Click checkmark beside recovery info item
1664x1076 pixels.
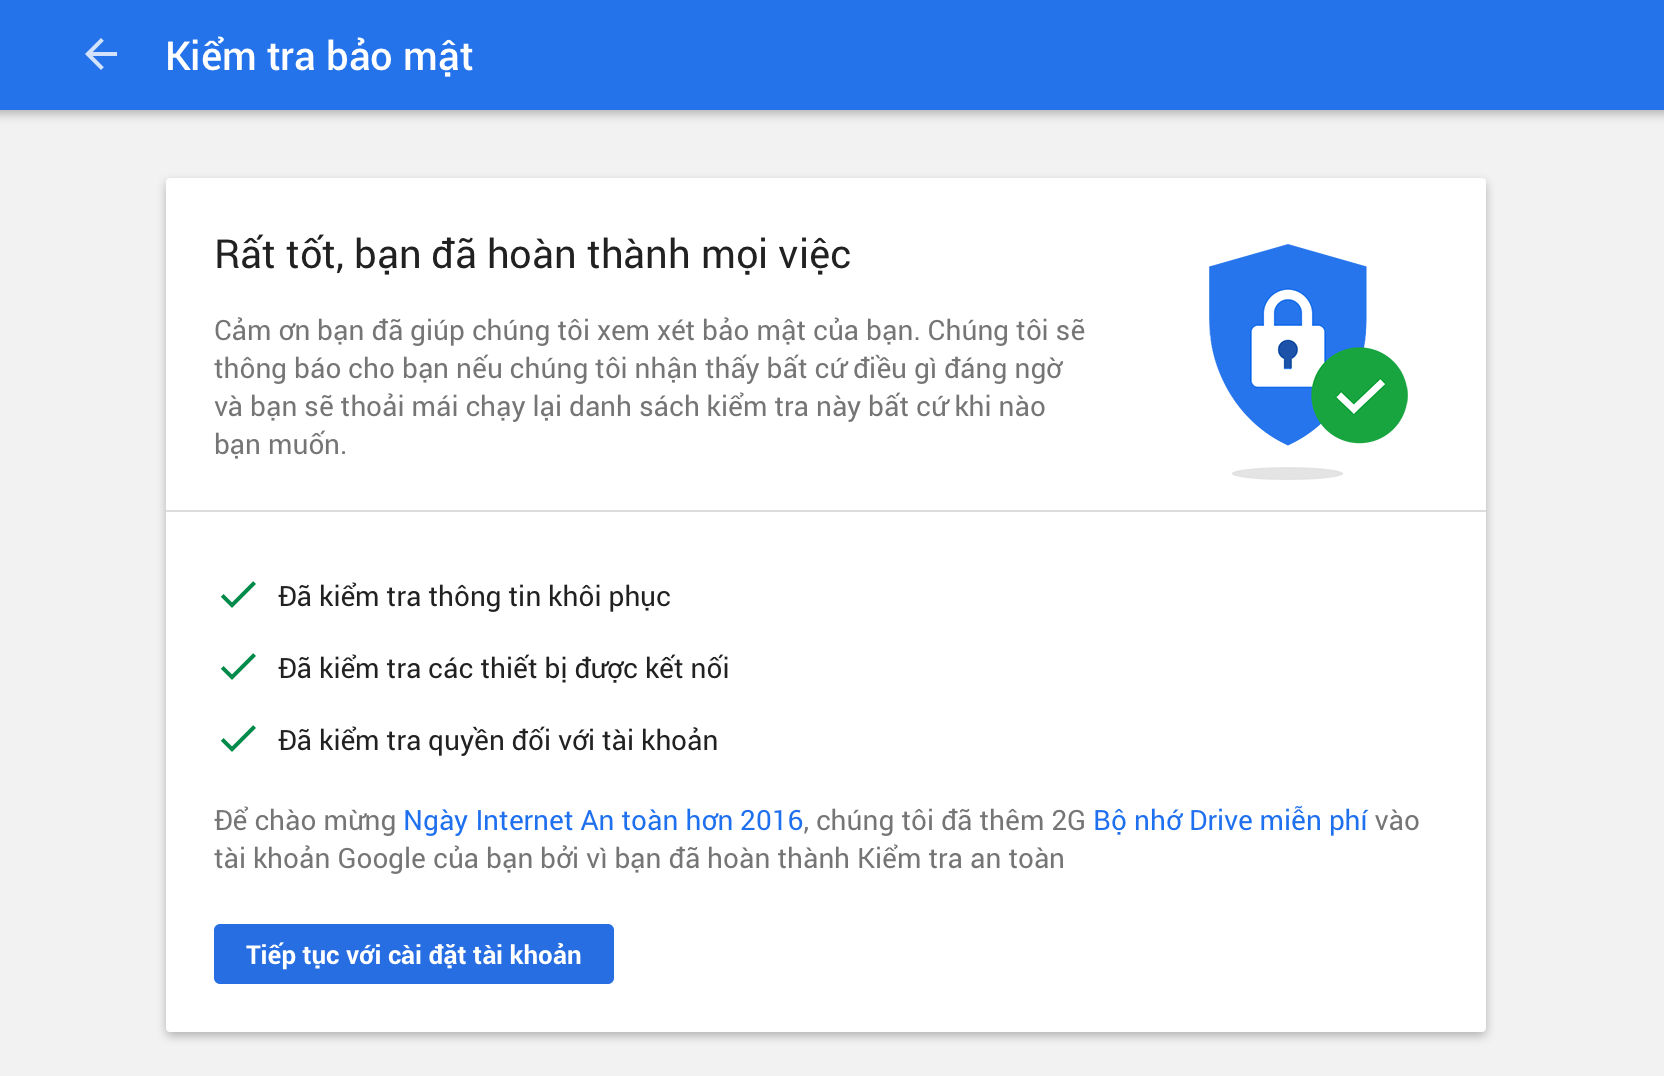tap(238, 595)
